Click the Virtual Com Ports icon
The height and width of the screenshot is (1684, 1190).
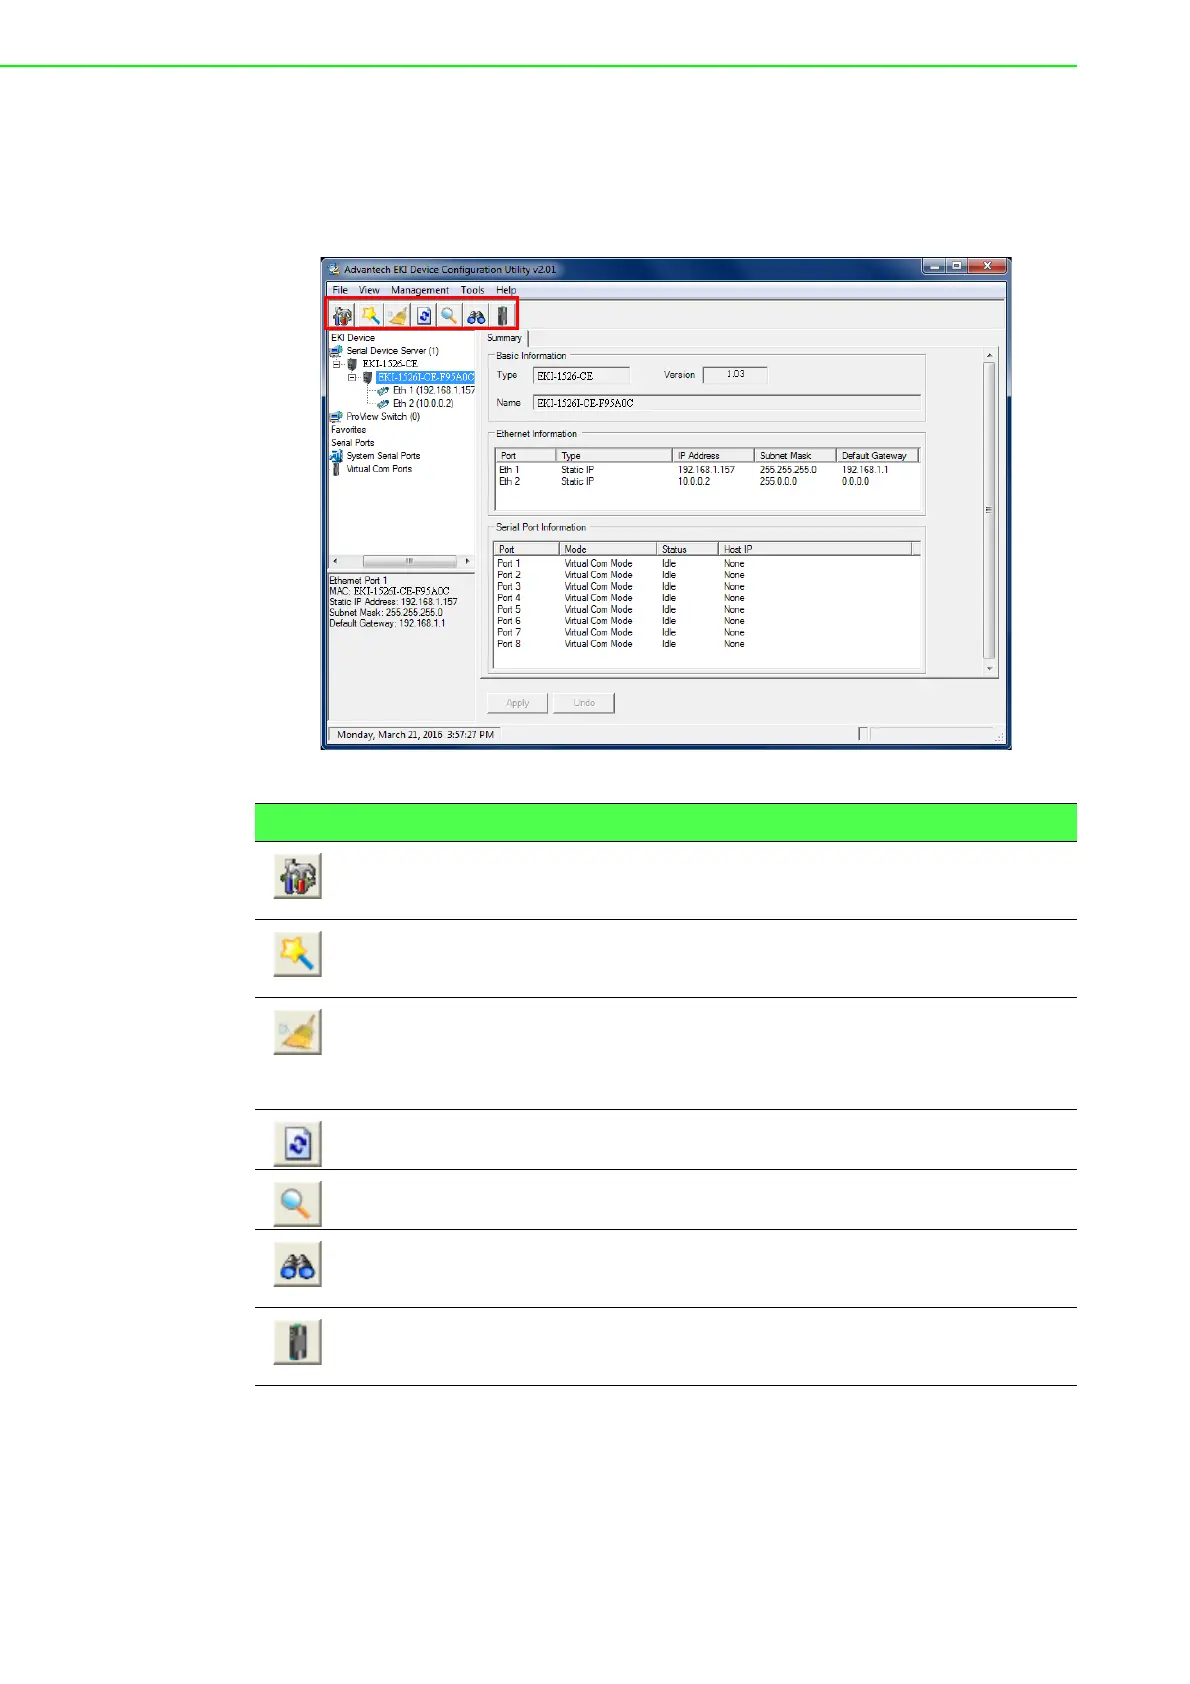pos(337,469)
